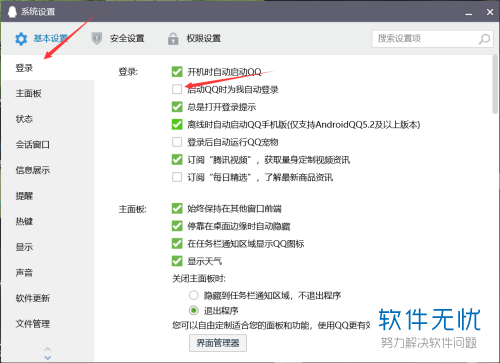Select 登录 in the left sidebar

pyautogui.click(x=48, y=68)
